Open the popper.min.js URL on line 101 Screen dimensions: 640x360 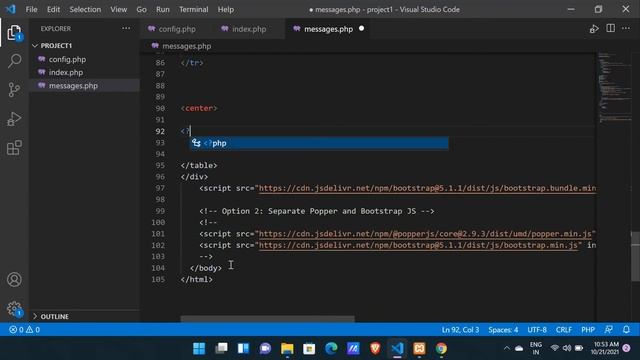click(425, 234)
